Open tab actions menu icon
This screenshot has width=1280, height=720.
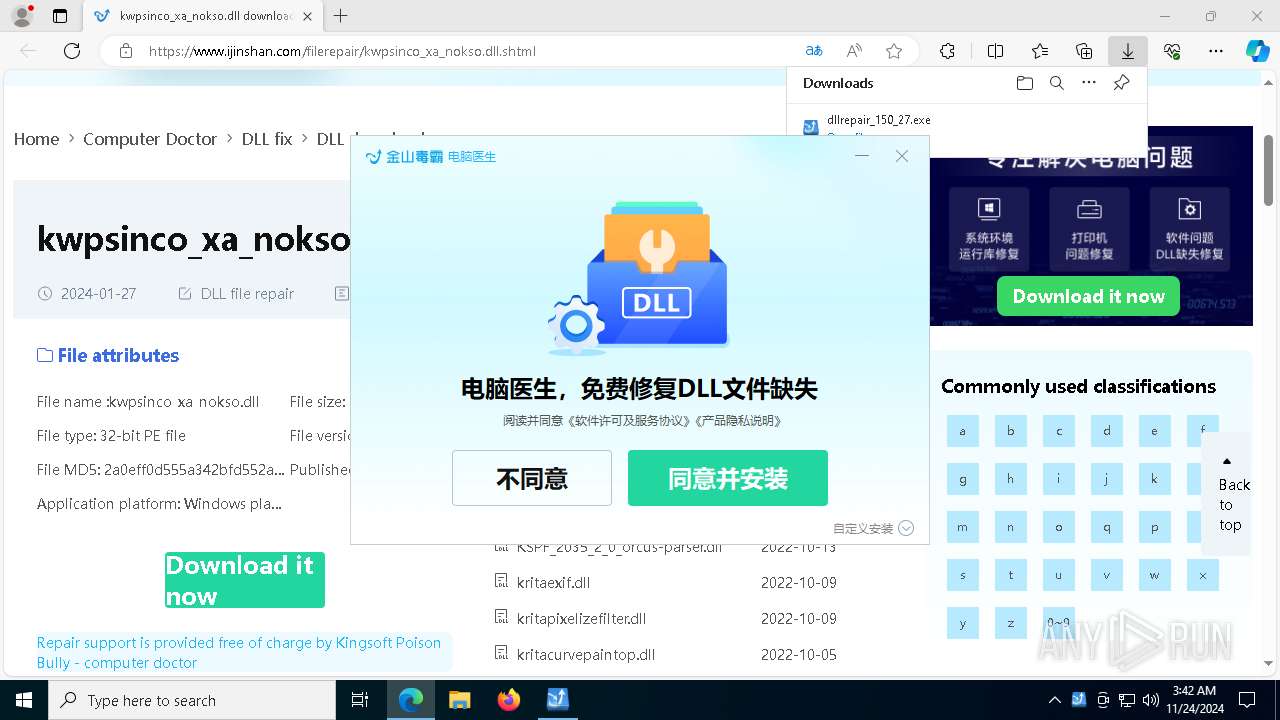[60, 16]
